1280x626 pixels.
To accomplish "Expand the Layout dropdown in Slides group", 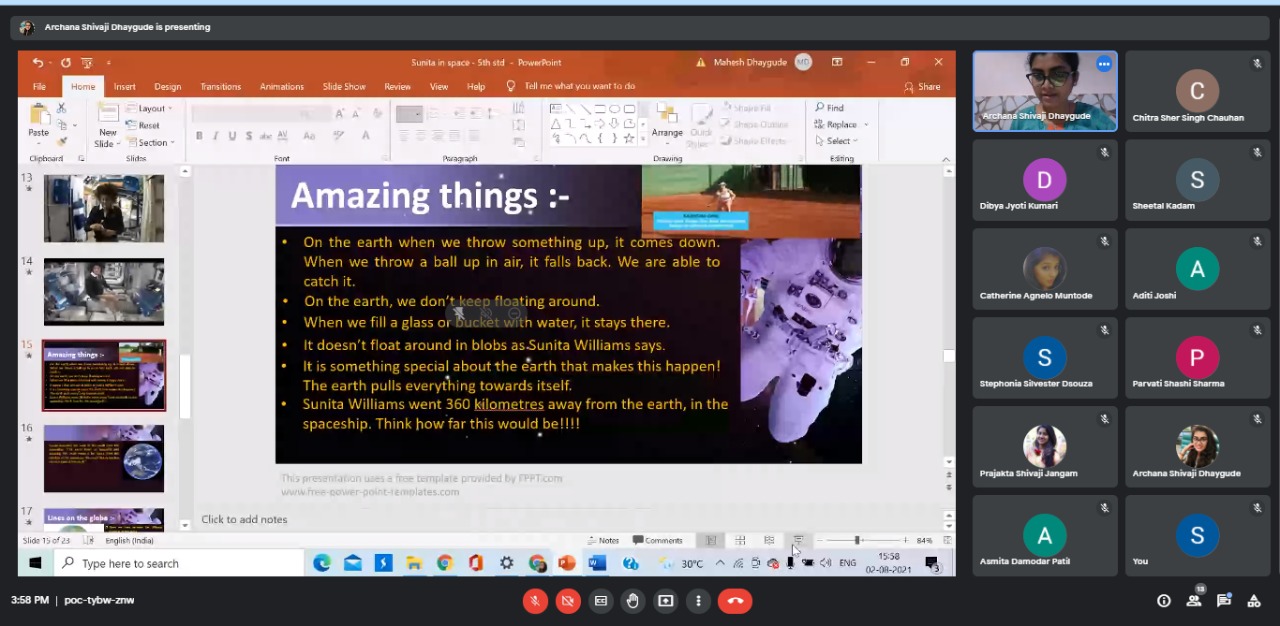I will [153, 109].
